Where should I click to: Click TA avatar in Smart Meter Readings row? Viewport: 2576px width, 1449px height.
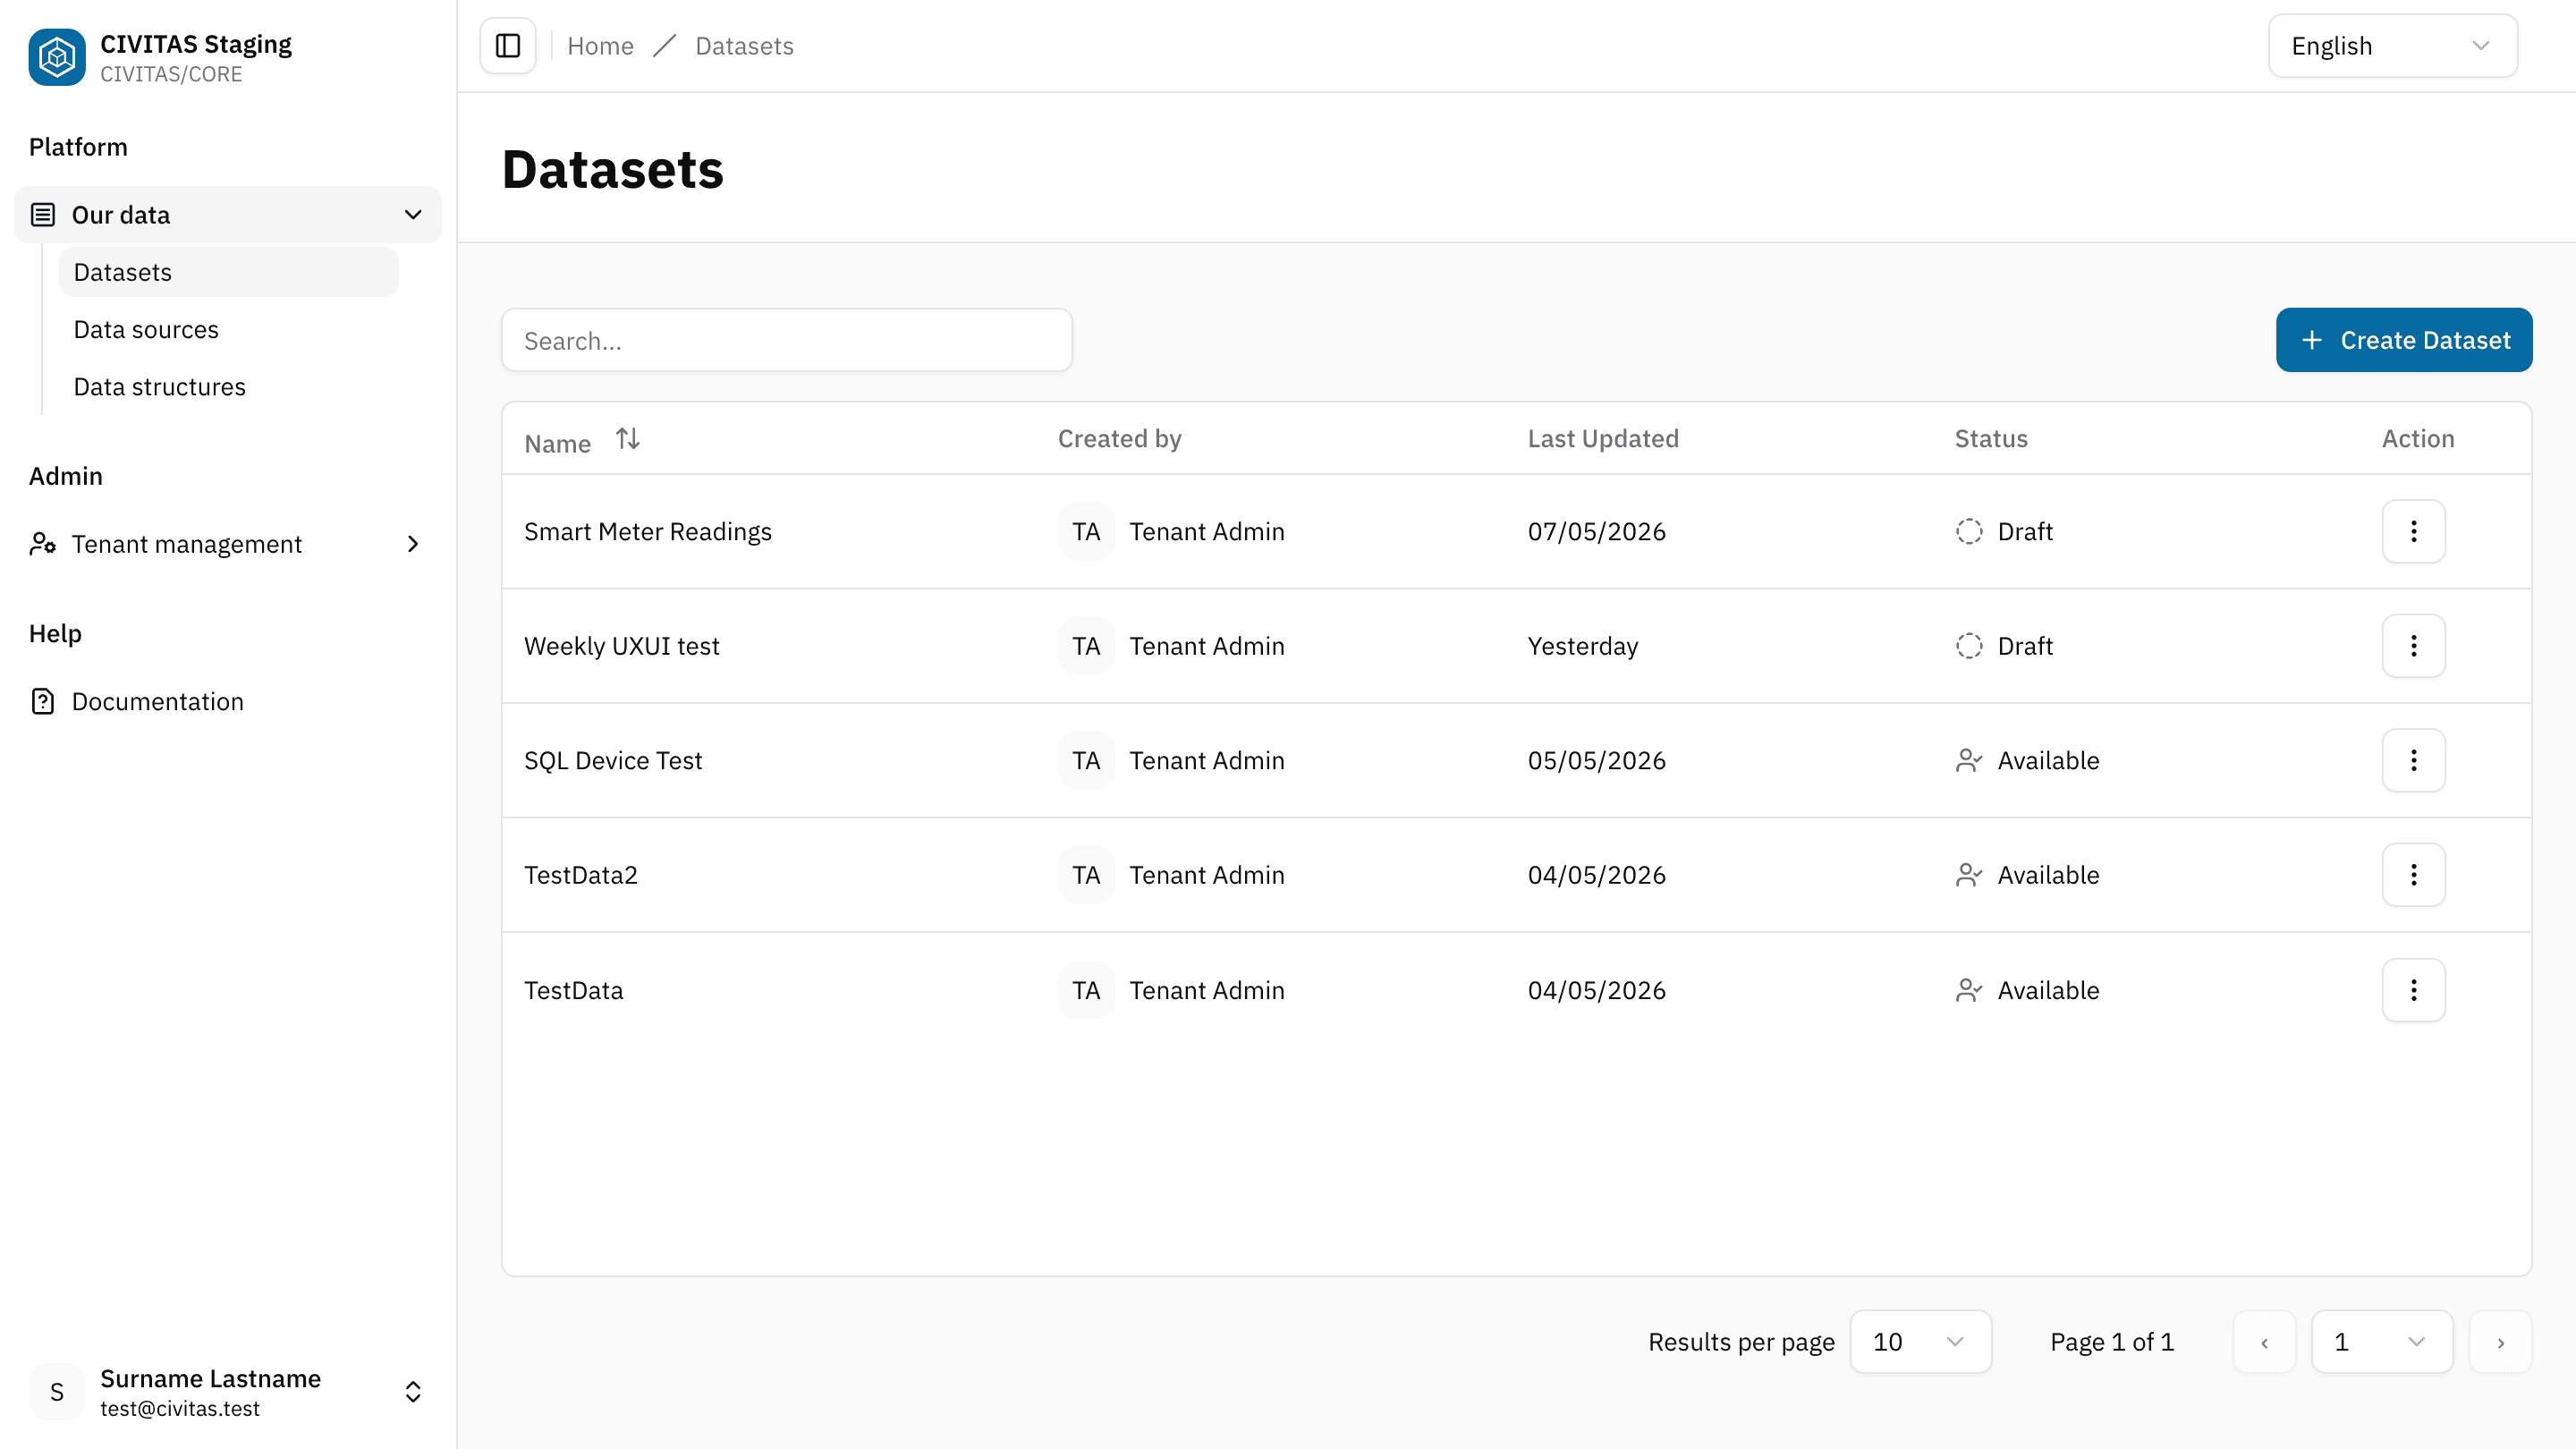(x=1086, y=531)
